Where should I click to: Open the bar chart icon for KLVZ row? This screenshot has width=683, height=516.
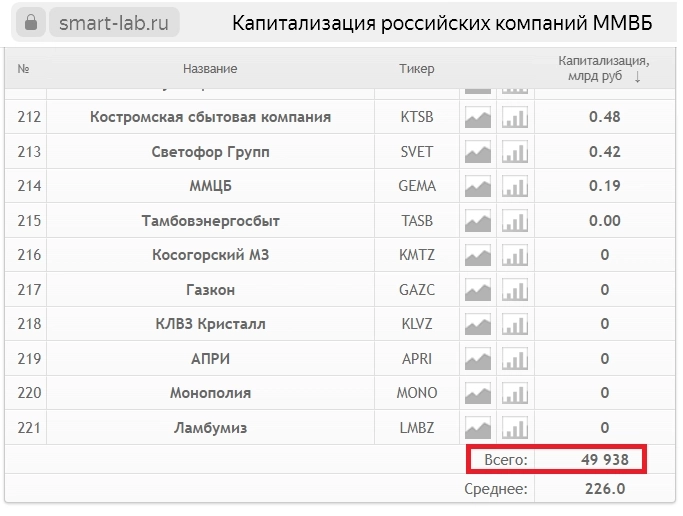514,324
